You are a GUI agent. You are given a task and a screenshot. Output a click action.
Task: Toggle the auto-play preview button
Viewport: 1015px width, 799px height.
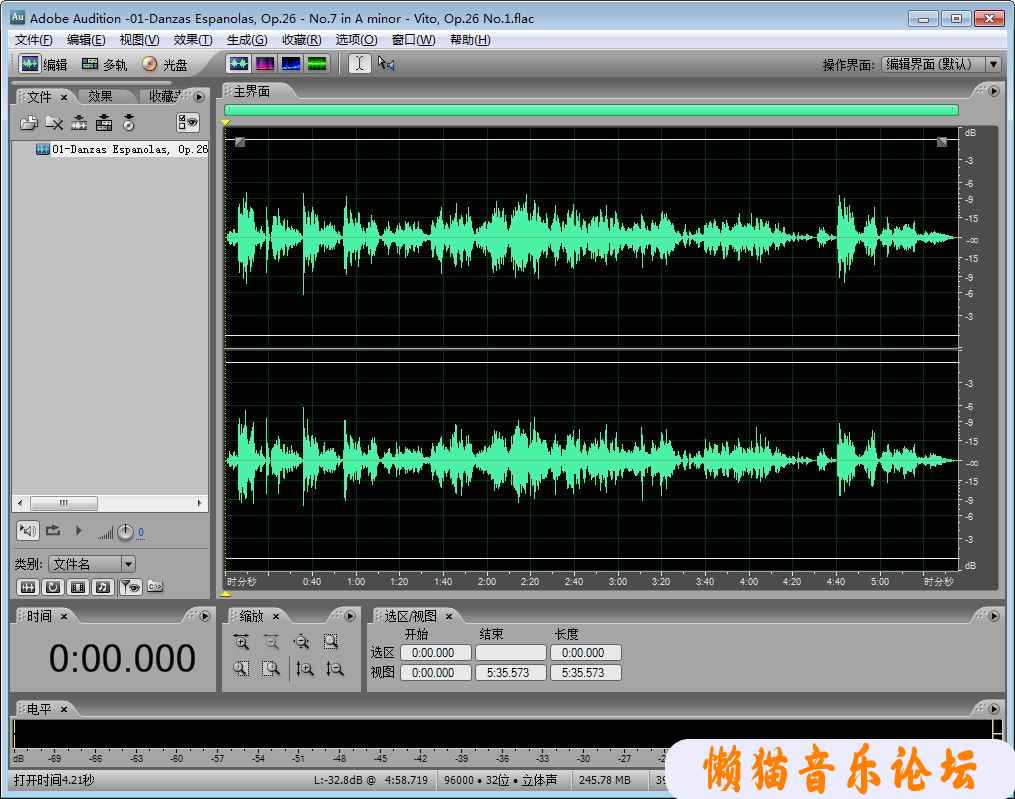click(x=27, y=531)
